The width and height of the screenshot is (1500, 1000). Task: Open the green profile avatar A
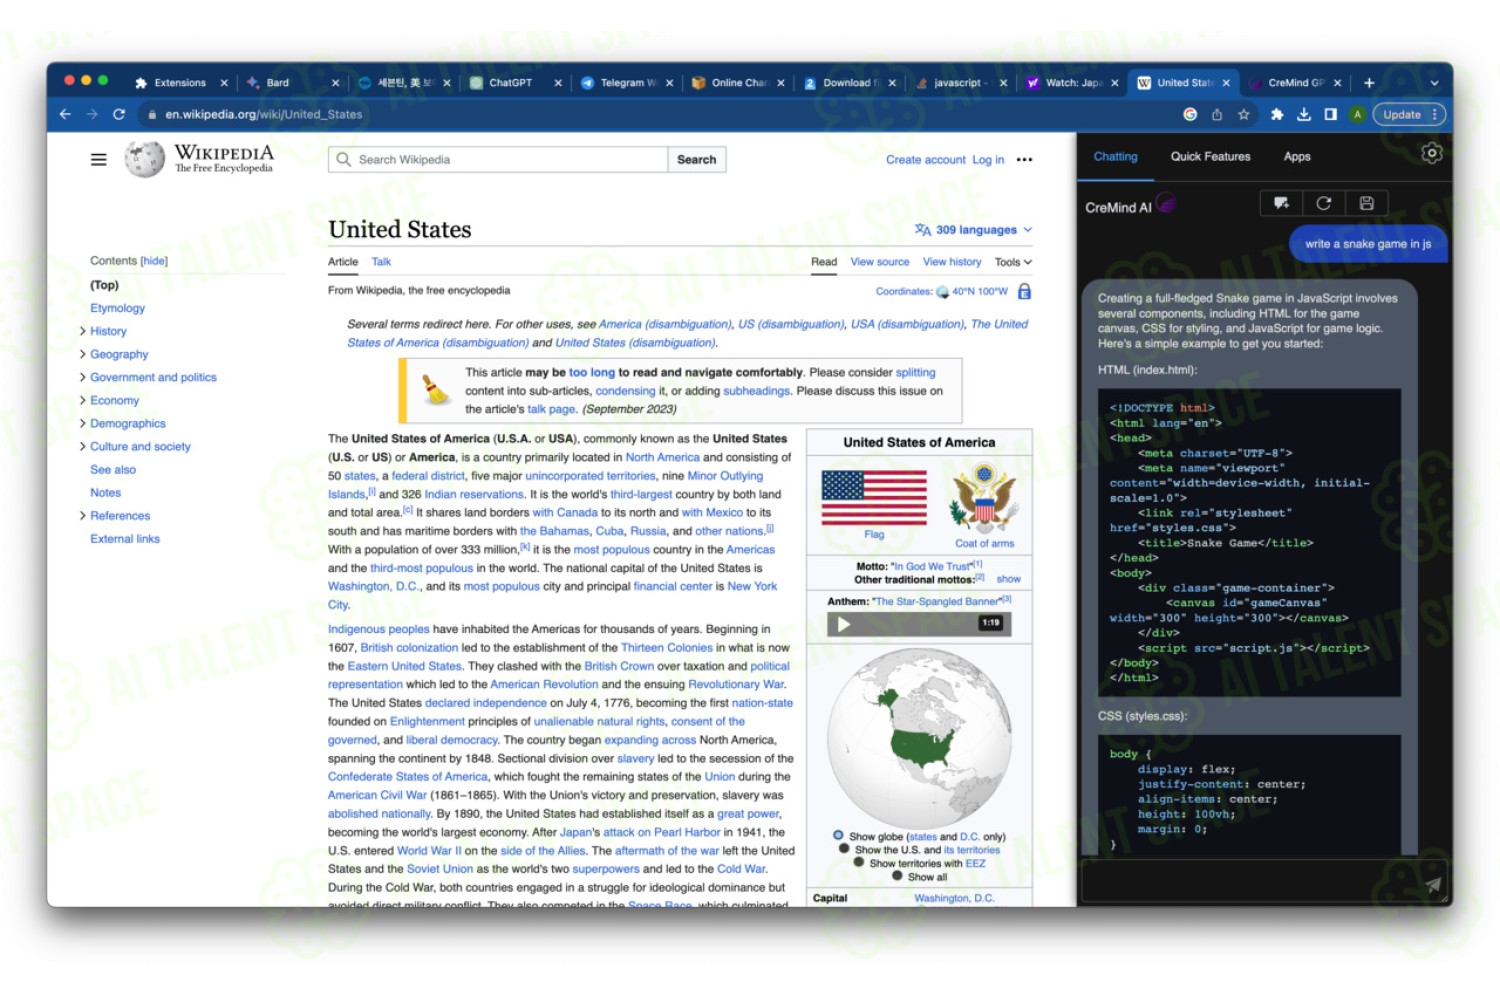pyautogui.click(x=1357, y=114)
